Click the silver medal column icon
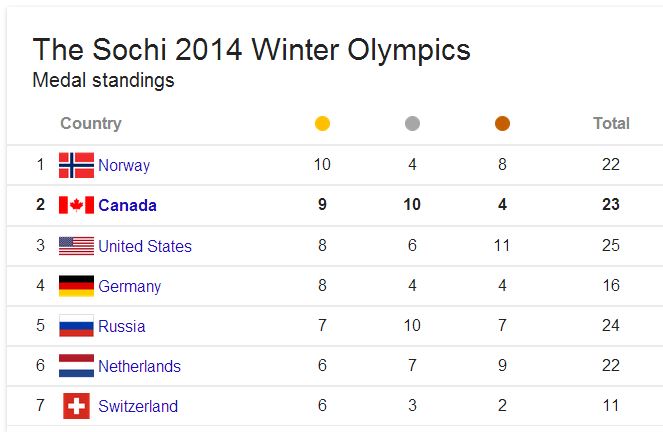 412,124
